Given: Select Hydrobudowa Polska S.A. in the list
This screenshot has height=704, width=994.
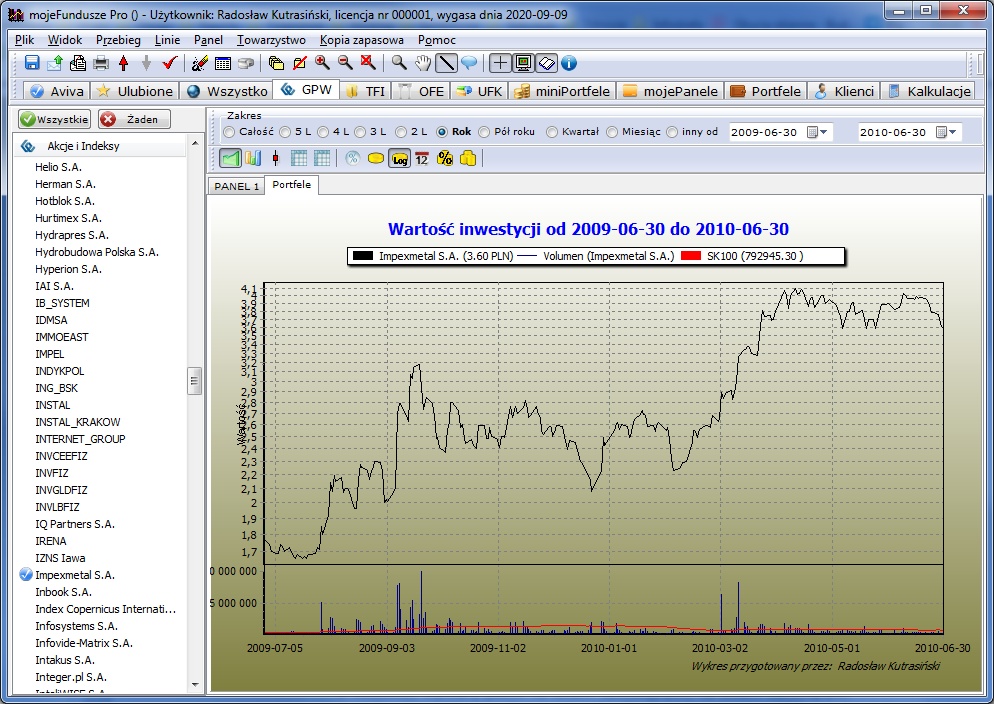Looking at the screenshot, I should pyautogui.click(x=96, y=252).
